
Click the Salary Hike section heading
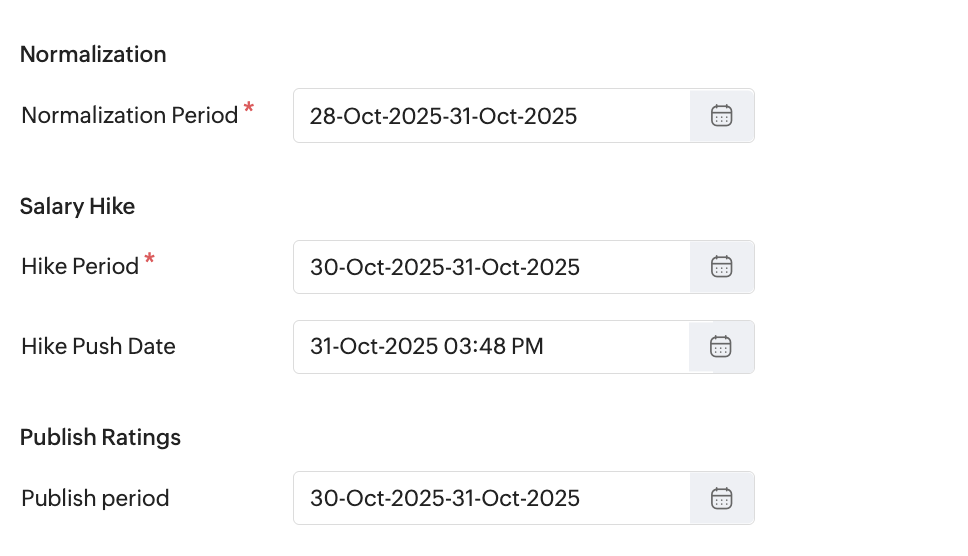click(77, 206)
